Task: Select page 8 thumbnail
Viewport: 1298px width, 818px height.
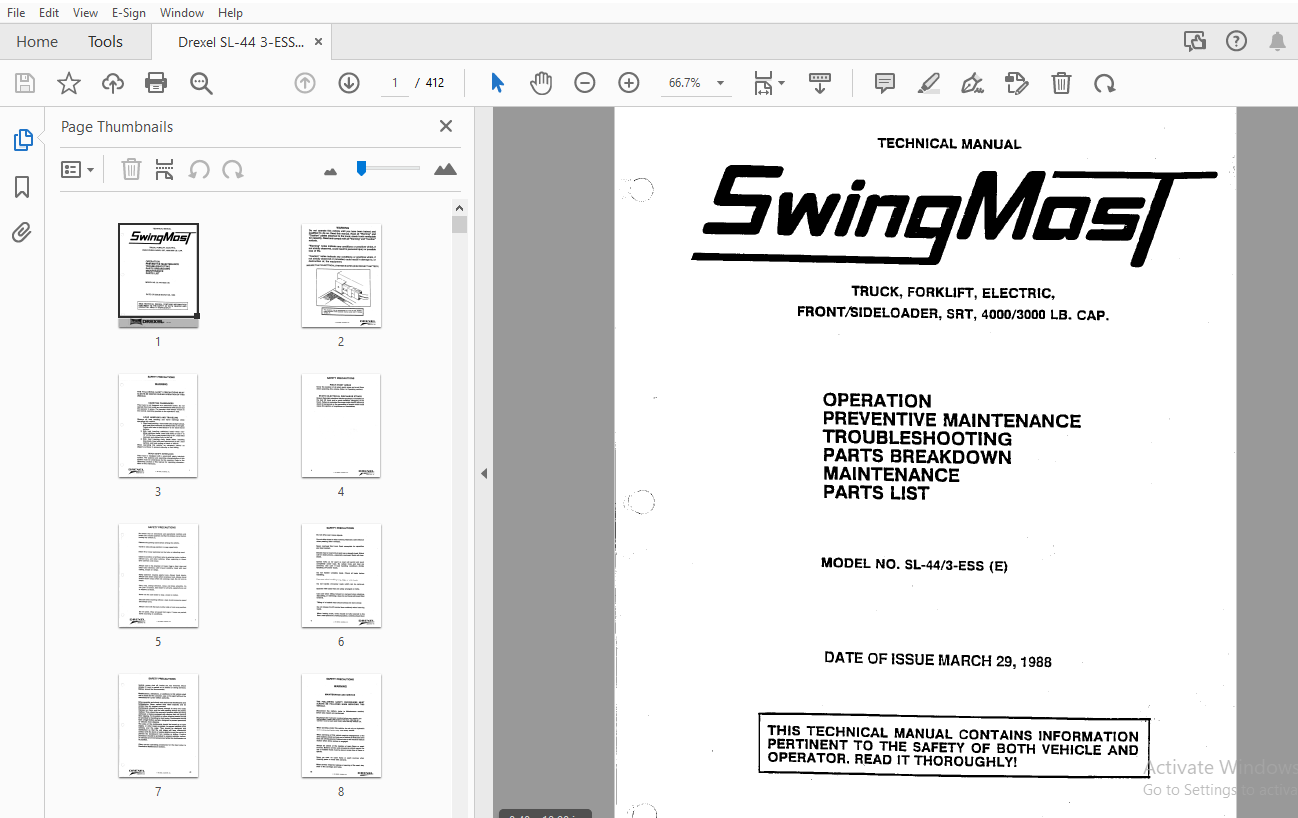Action: coord(341,726)
